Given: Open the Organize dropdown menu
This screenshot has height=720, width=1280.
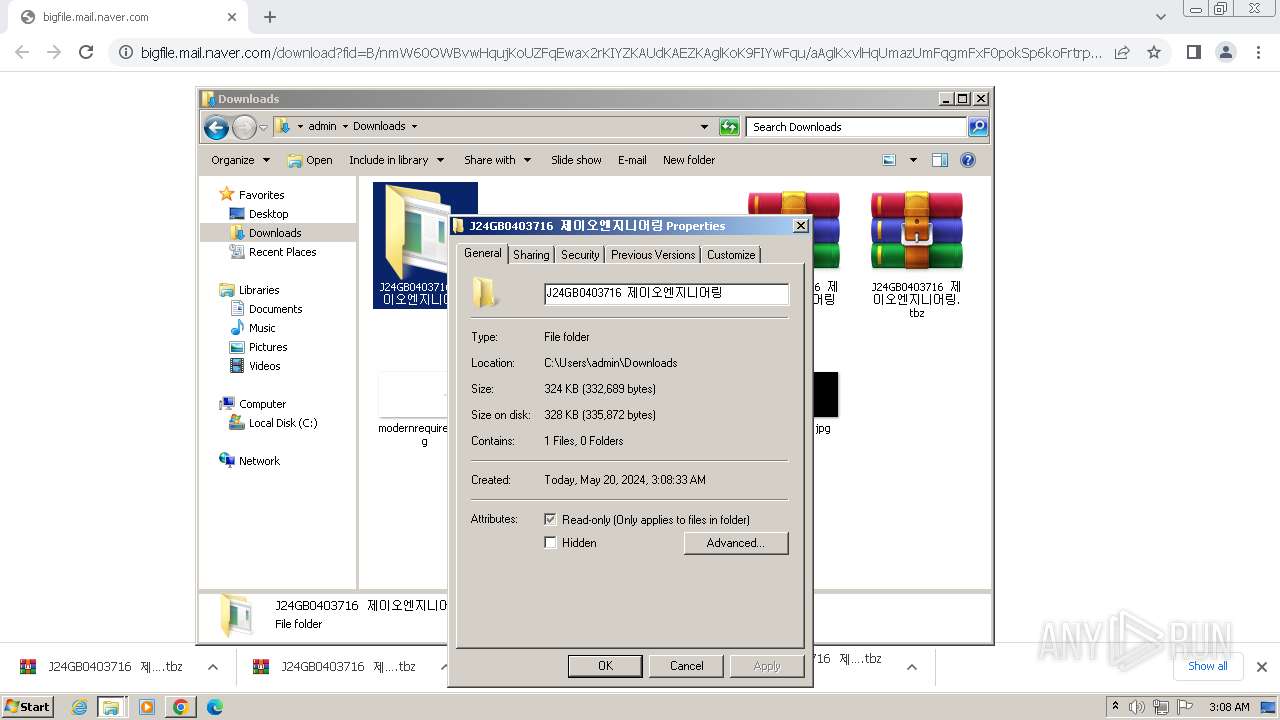Looking at the screenshot, I should click(241, 160).
